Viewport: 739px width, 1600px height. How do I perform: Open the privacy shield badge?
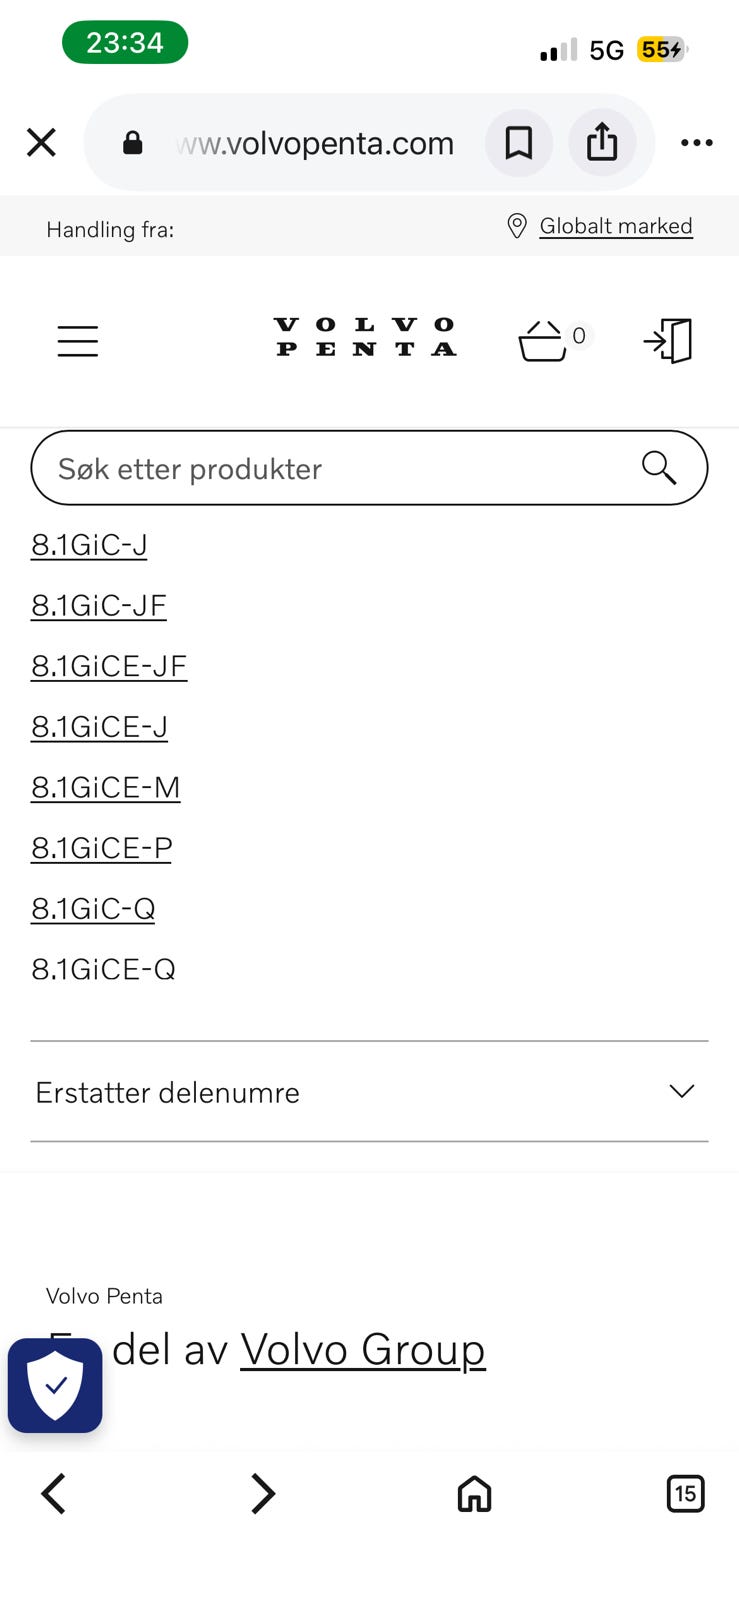[x=55, y=1385]
